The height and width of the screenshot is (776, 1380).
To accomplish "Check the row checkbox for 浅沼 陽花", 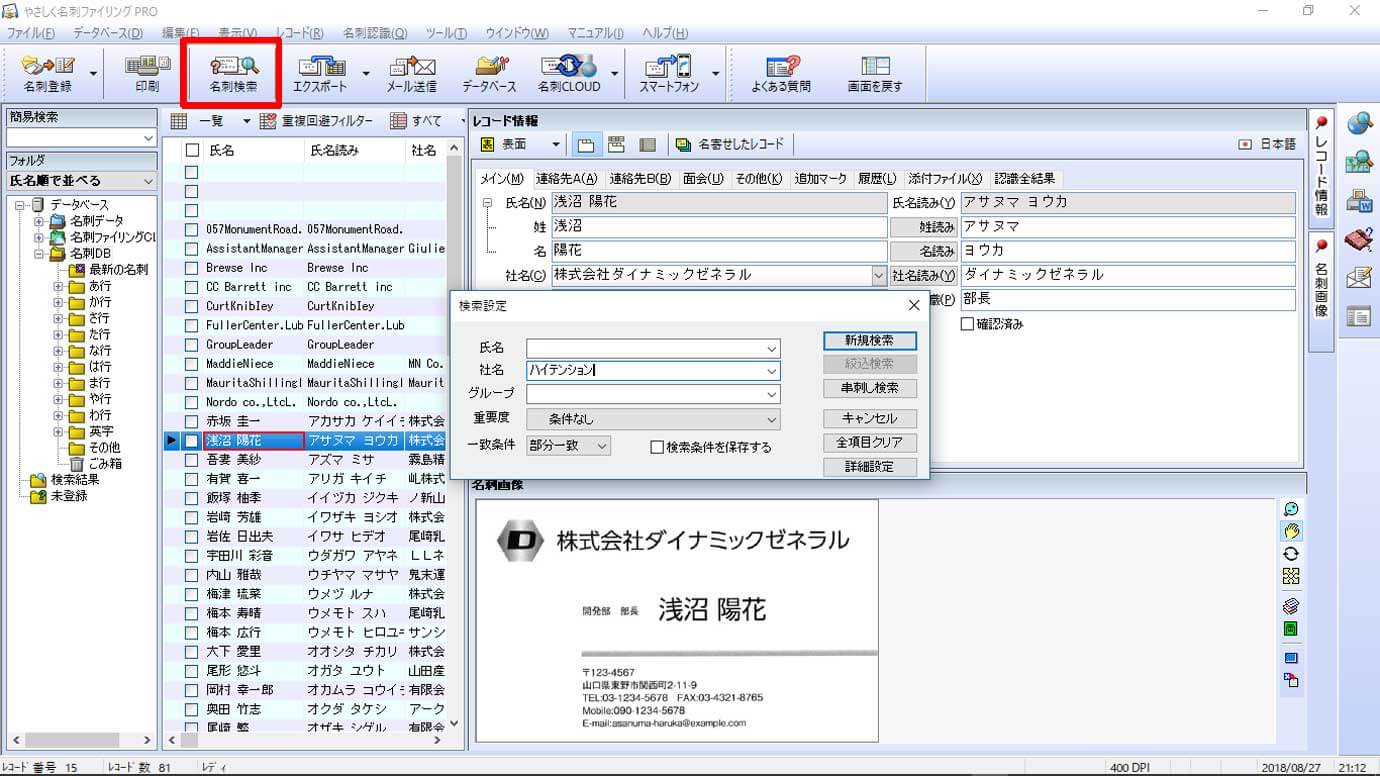I will pos(192,441).
